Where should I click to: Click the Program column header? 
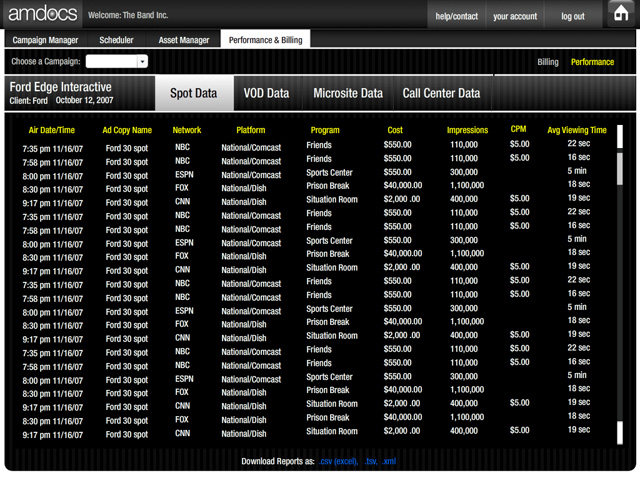coord(325,130)
